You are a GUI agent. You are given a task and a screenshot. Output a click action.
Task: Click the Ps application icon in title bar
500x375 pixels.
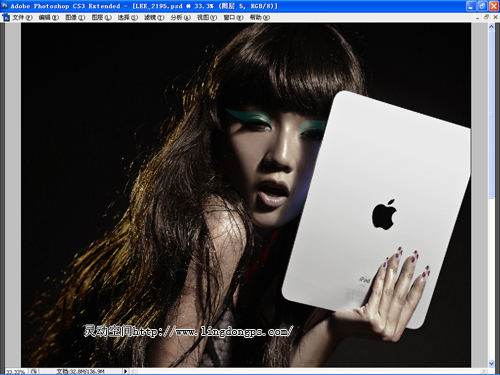point(4,6)
